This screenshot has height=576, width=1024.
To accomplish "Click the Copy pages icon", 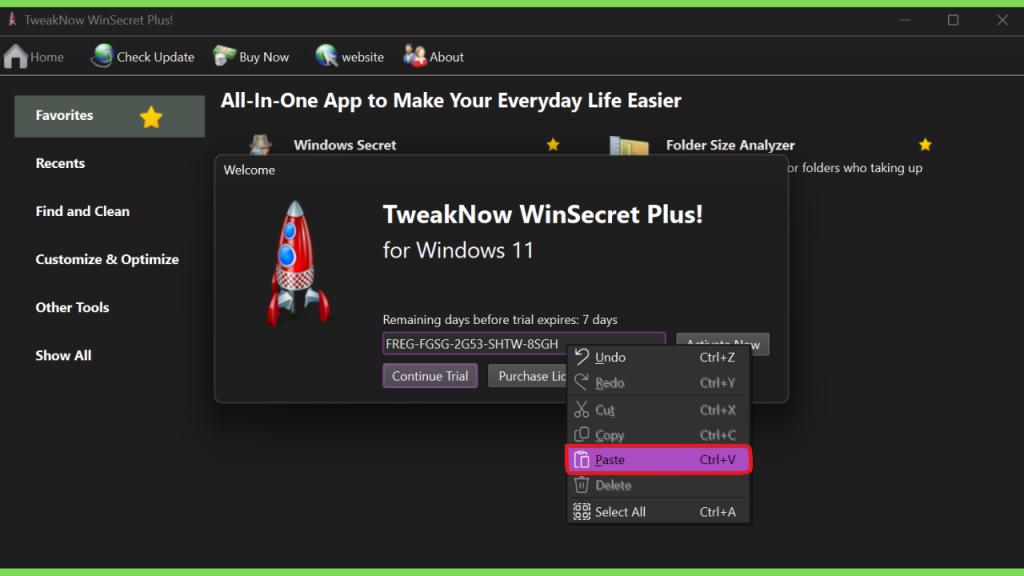I will point(581,435).
